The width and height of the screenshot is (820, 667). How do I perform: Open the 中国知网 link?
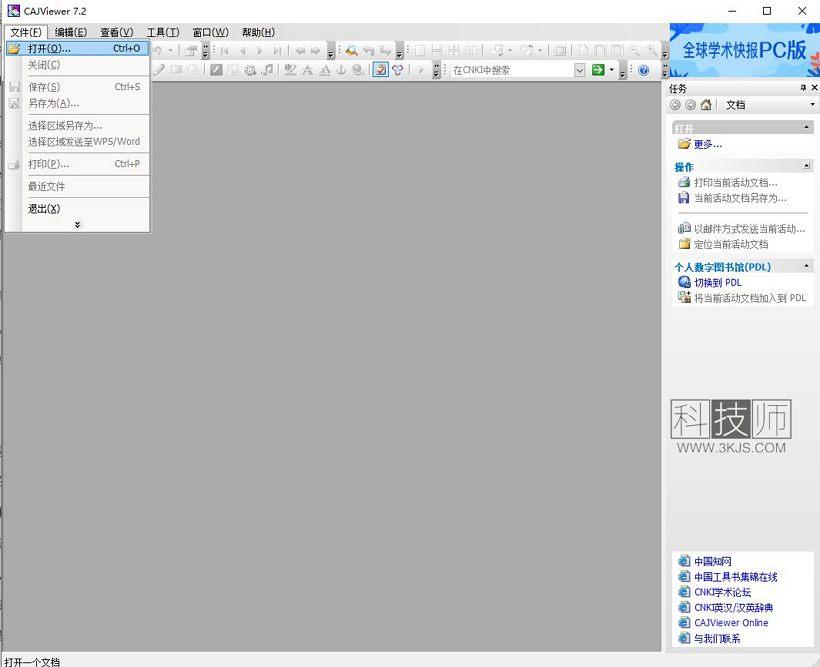(712, 561)
